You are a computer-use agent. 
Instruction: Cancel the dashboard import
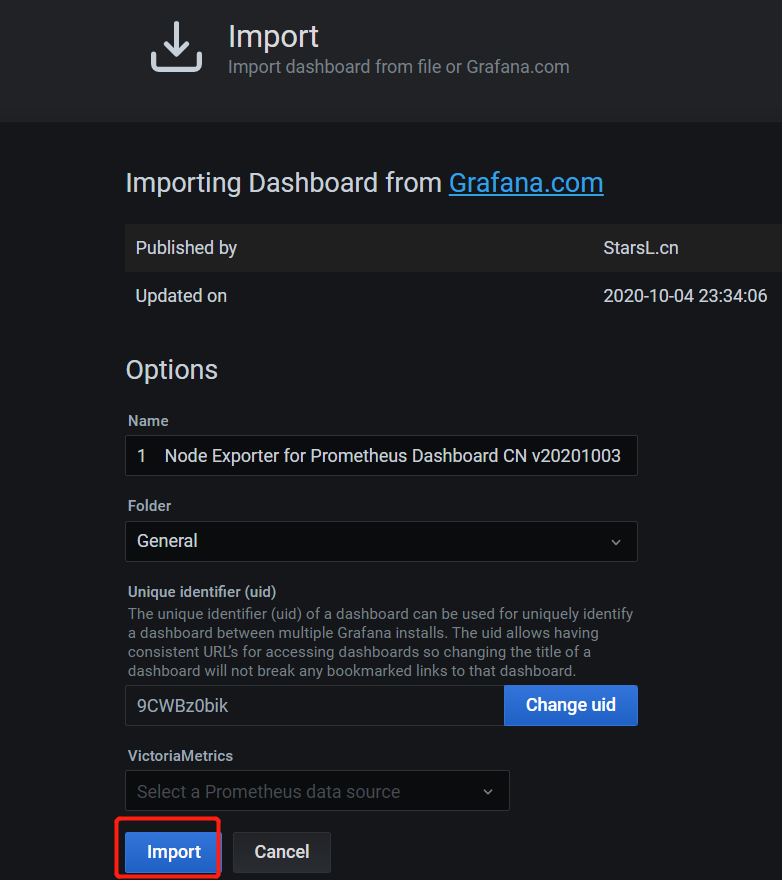[x=282, y=852]
